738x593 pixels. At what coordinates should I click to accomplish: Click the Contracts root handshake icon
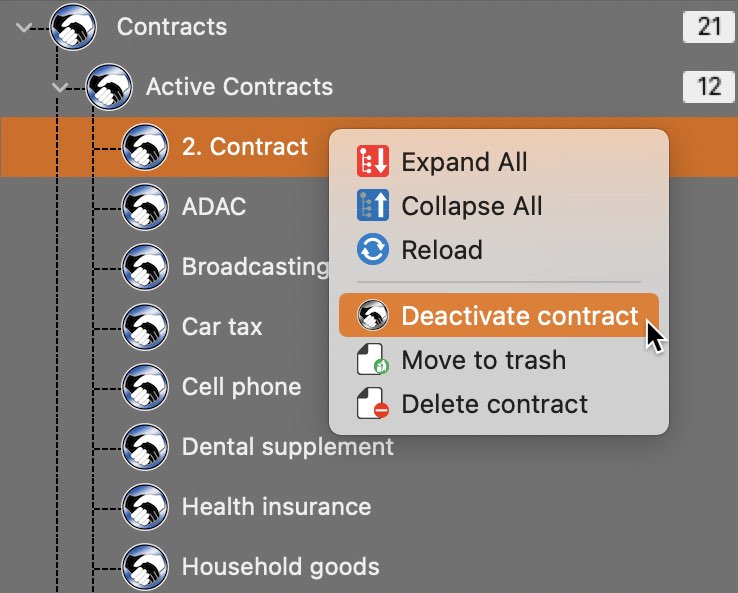(73, 26)
